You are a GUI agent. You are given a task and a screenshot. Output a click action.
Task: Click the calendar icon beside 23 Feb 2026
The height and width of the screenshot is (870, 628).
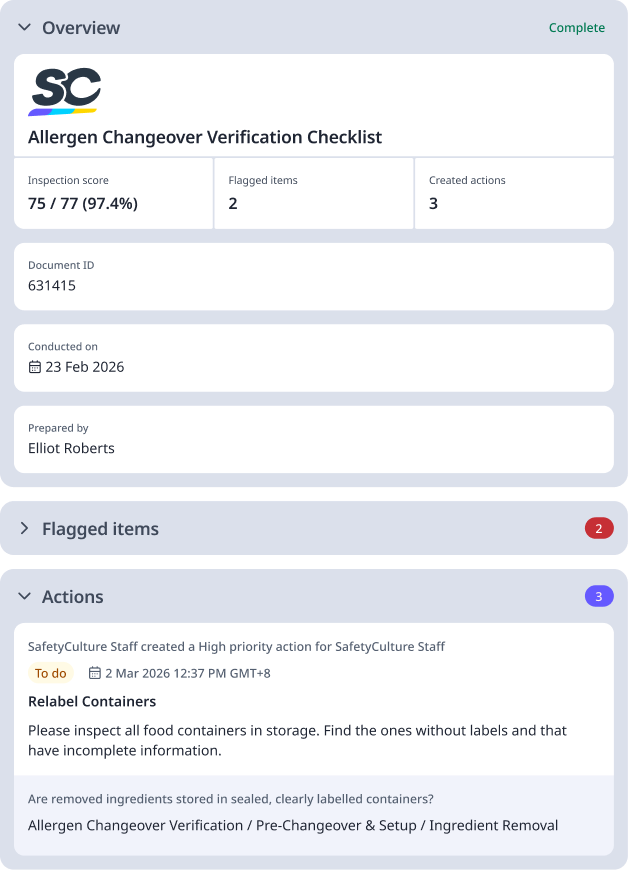coord(35,367)
